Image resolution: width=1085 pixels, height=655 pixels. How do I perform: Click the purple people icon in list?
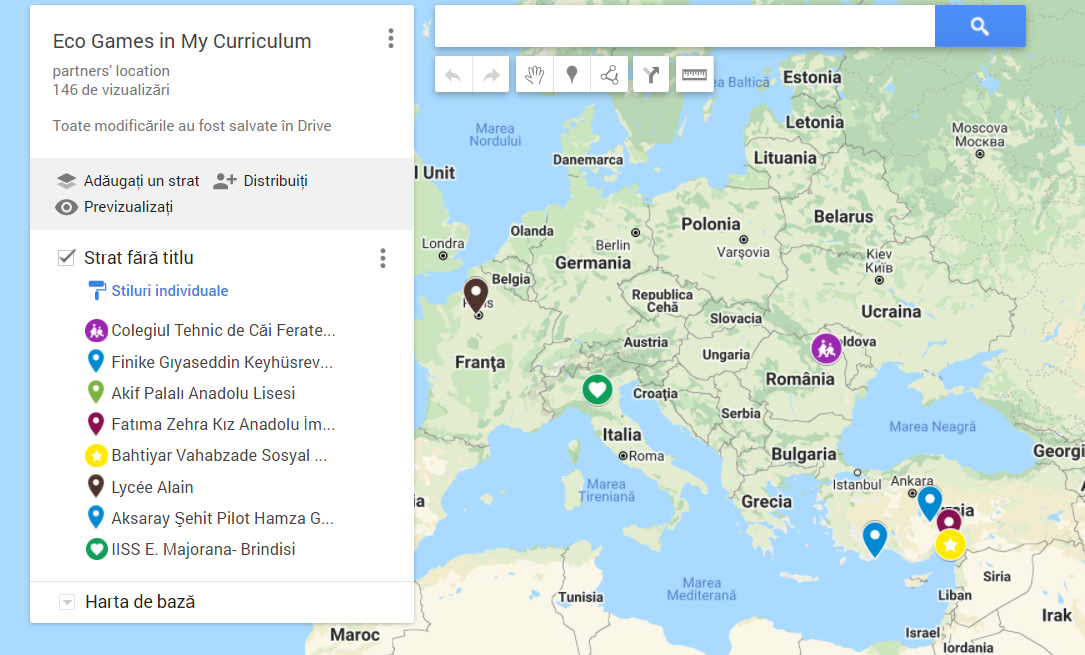[x=96, y=331]
